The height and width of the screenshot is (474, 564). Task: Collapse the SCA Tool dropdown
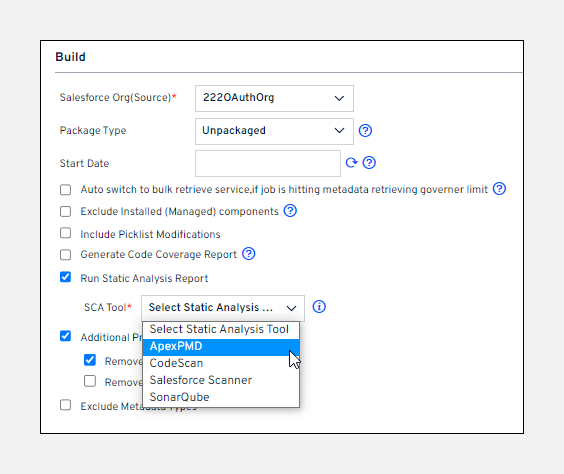tap(223, 308)
